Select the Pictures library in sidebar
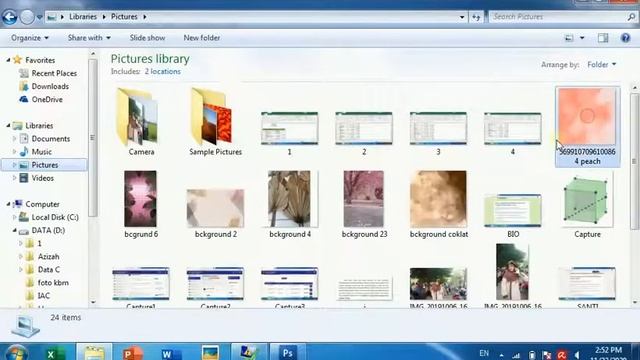Image resolution: width=640 pixels, height=360 pixels. point(44,165)
